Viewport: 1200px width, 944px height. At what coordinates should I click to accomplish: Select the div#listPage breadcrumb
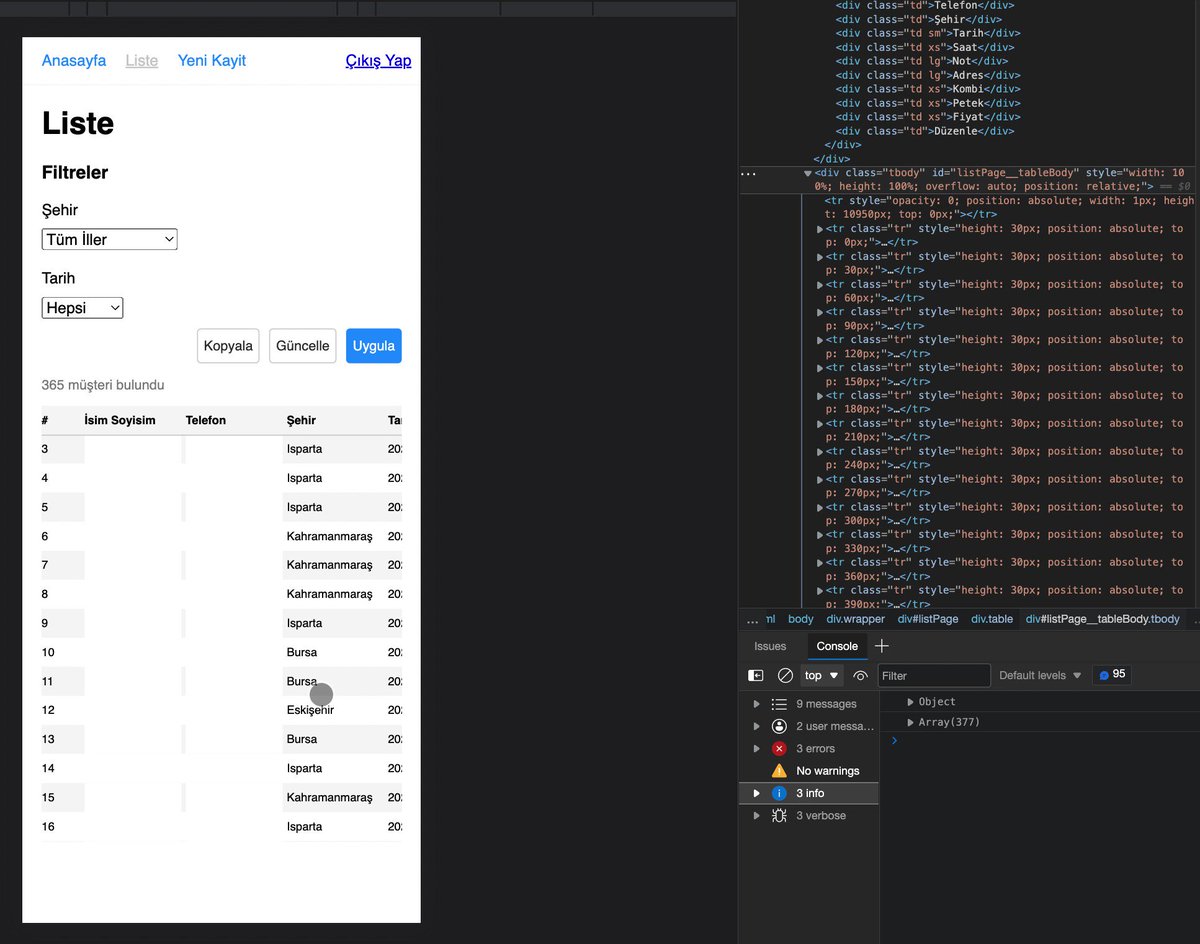928,620
